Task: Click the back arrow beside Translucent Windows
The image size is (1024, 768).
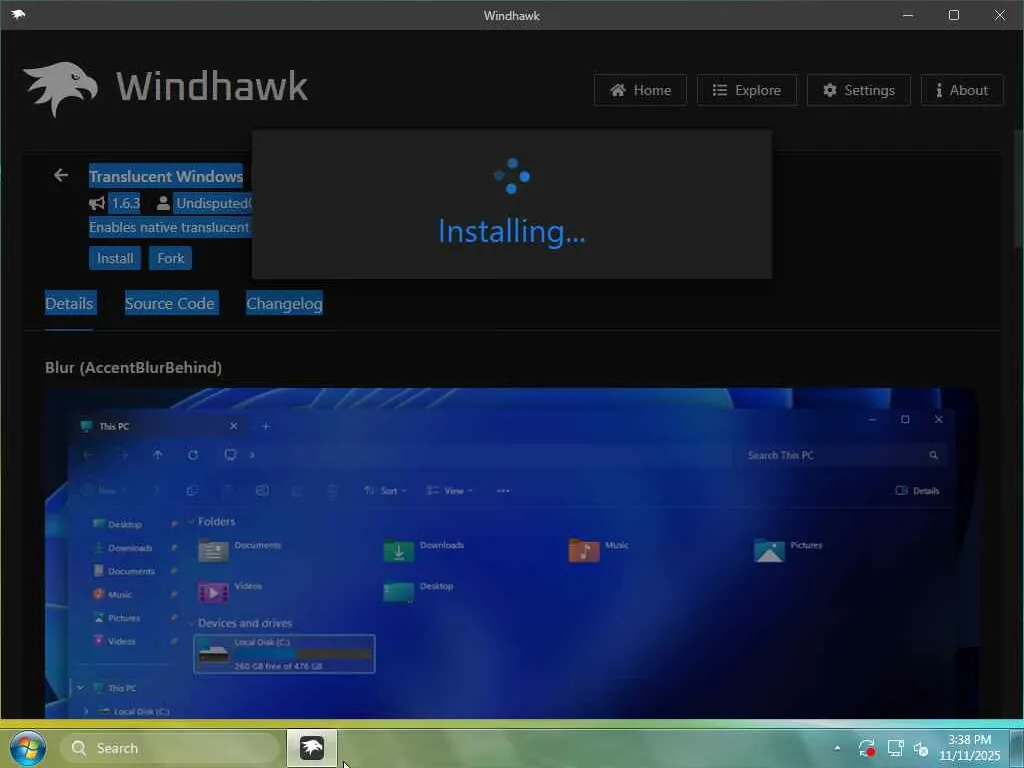Action: [x=61, y=175]
